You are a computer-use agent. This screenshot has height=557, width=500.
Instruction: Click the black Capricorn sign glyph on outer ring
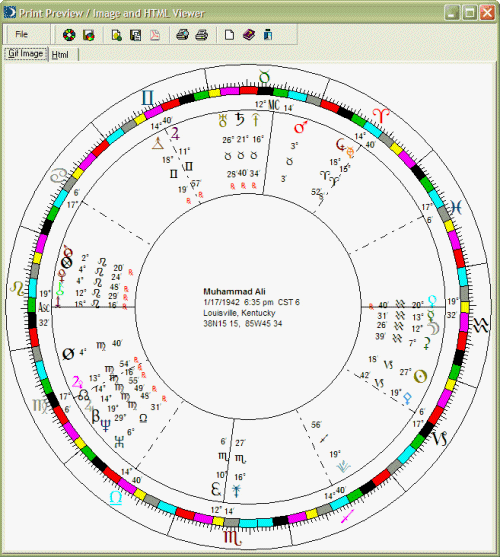(x=439, y=438)
